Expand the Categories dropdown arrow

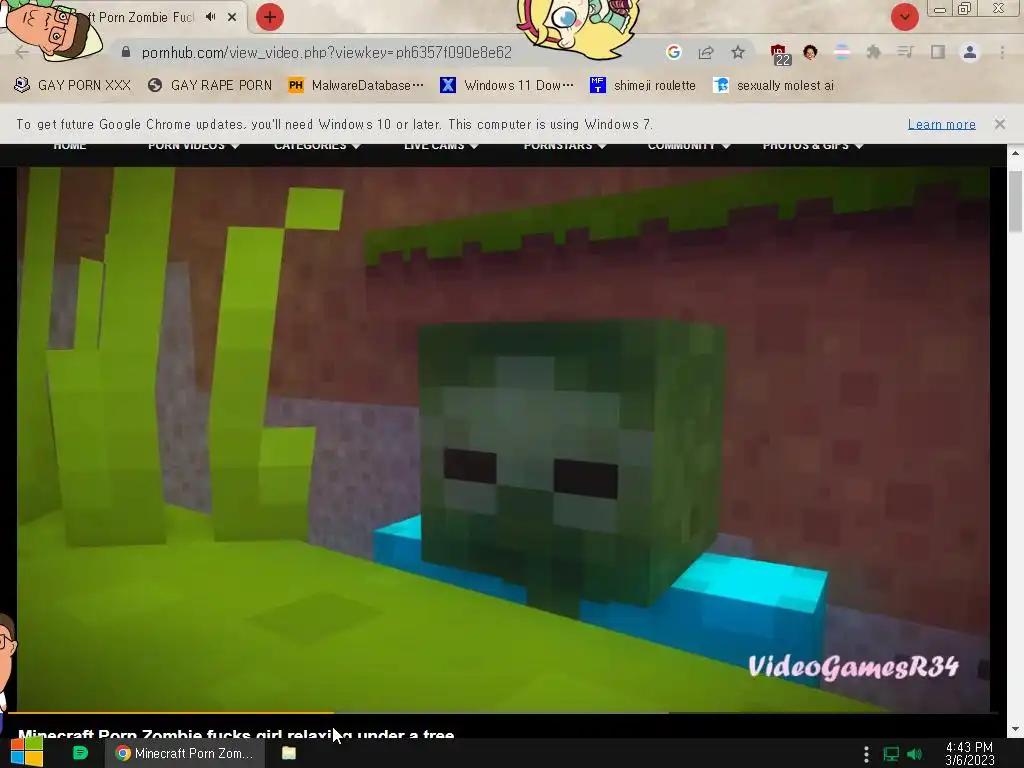[x=356, y=146]
